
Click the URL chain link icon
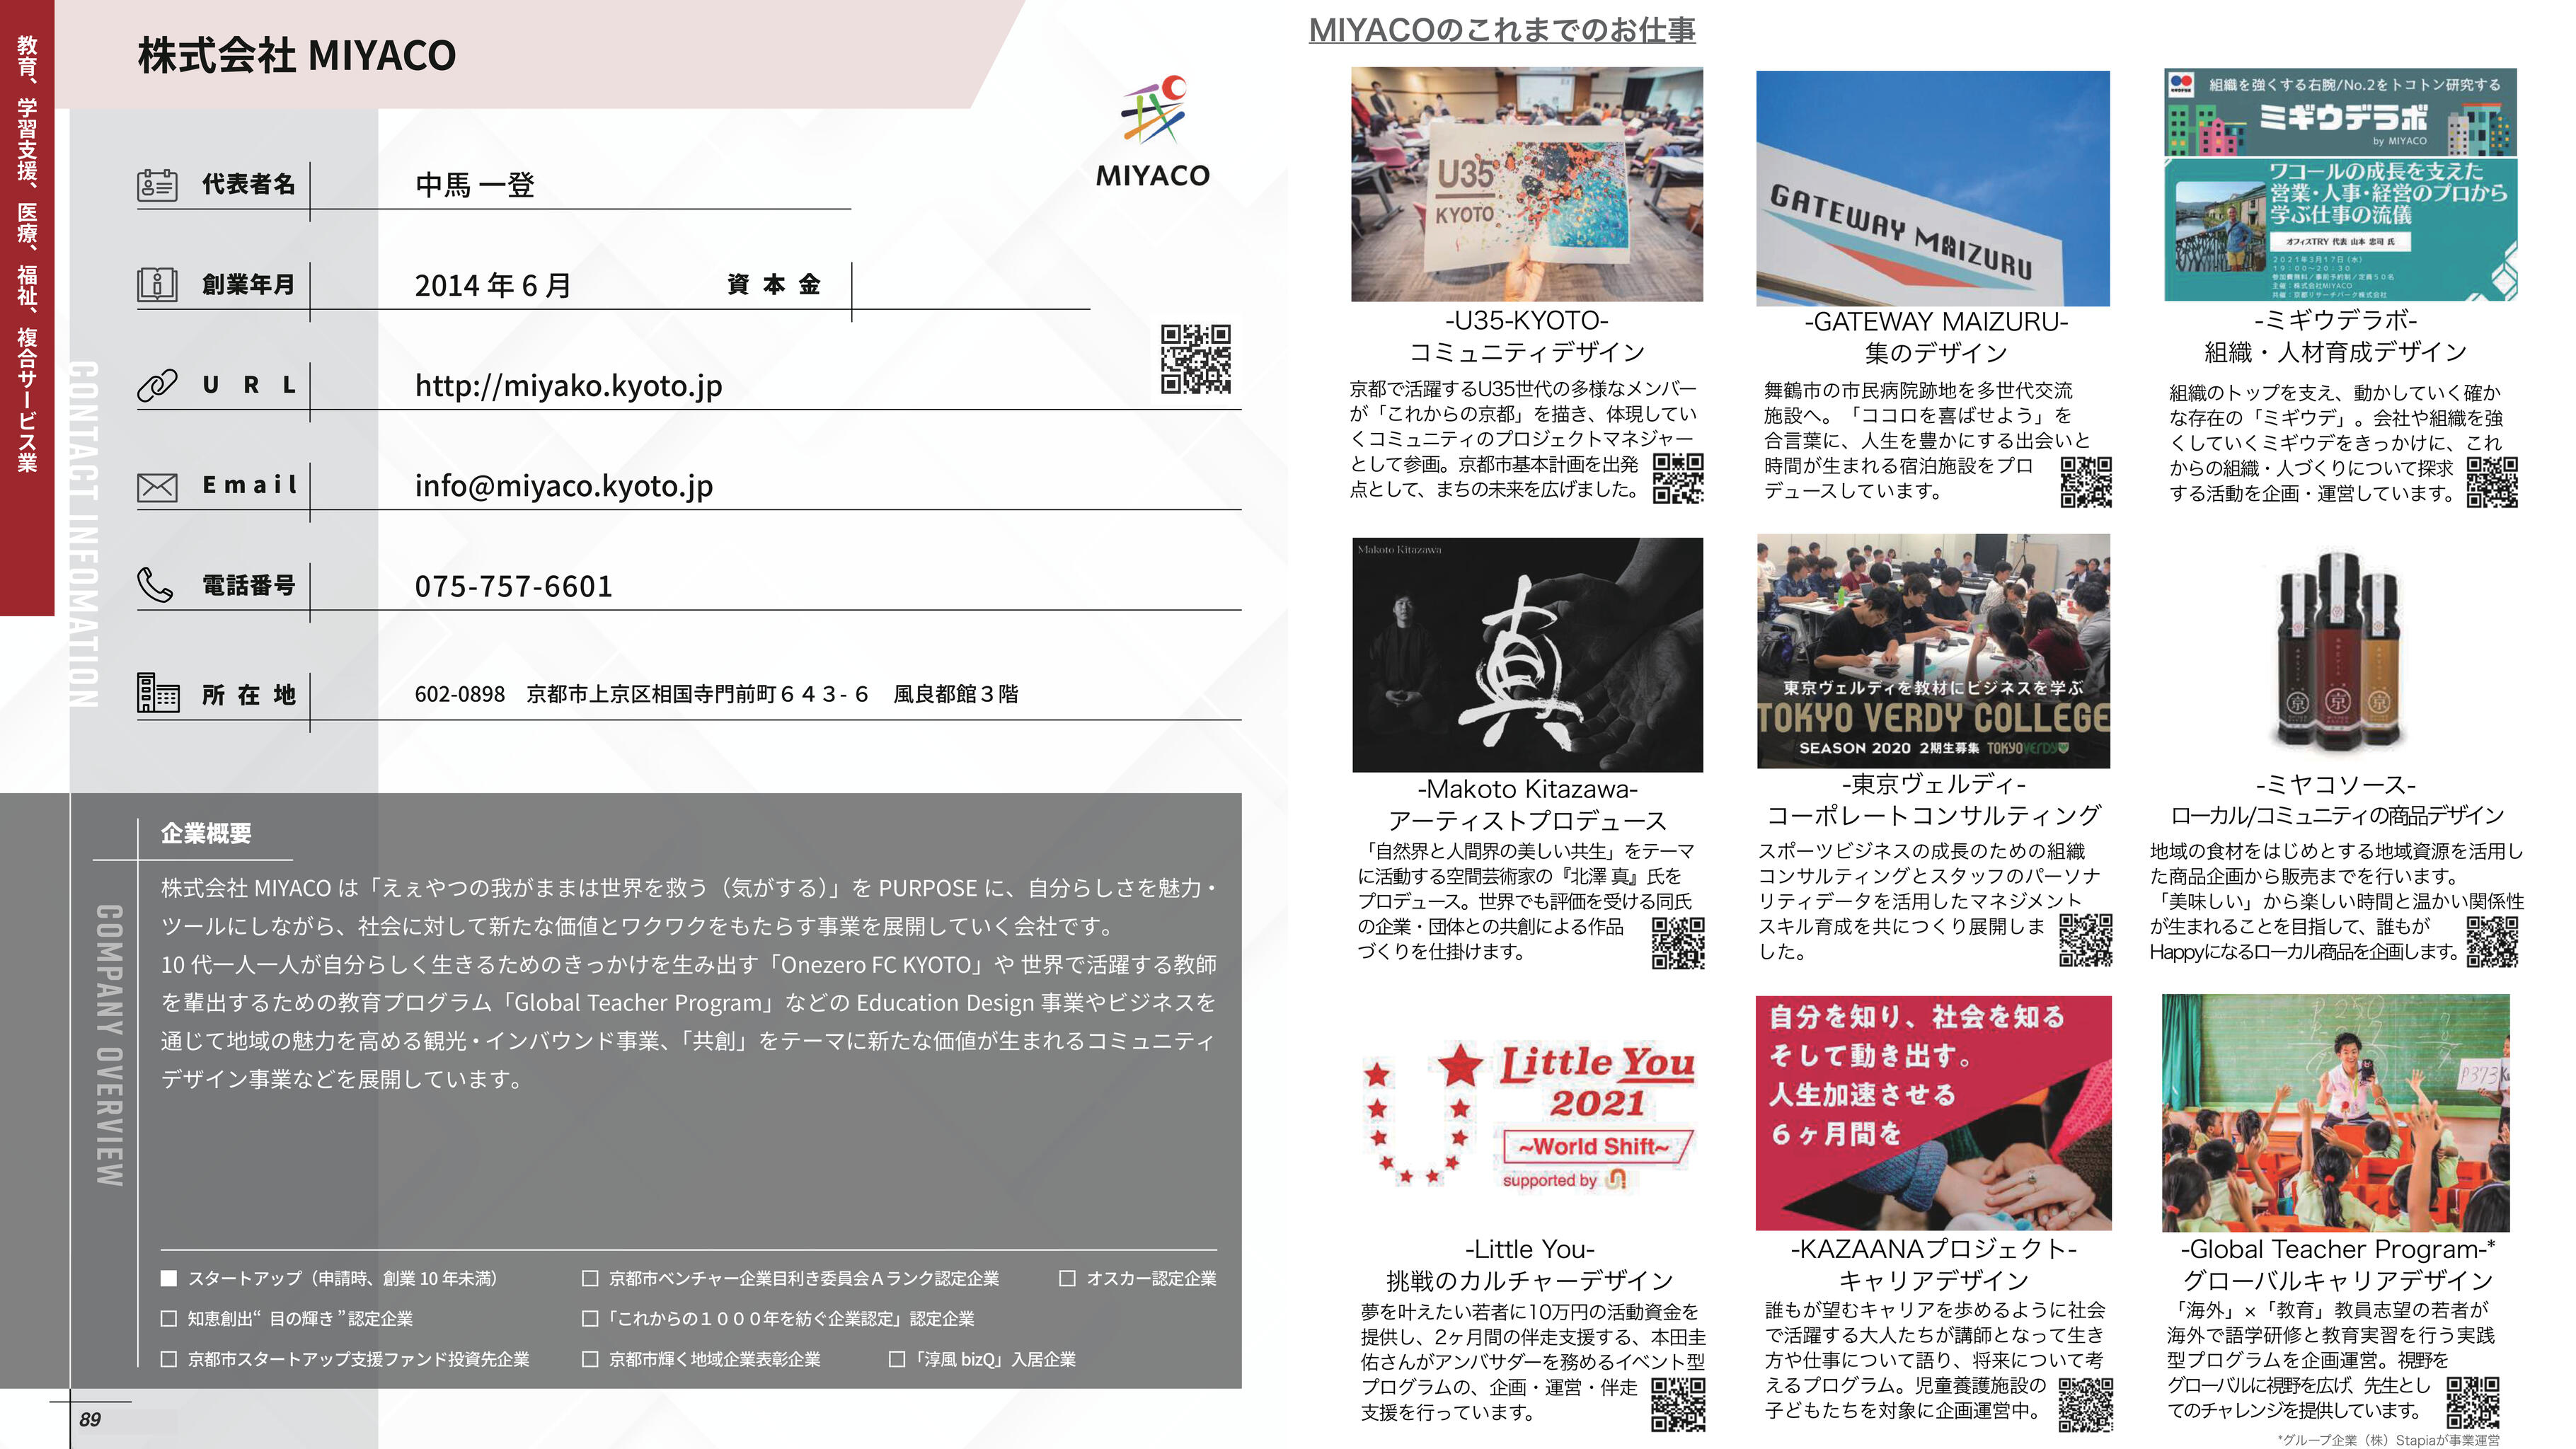(x=157, y=385)
